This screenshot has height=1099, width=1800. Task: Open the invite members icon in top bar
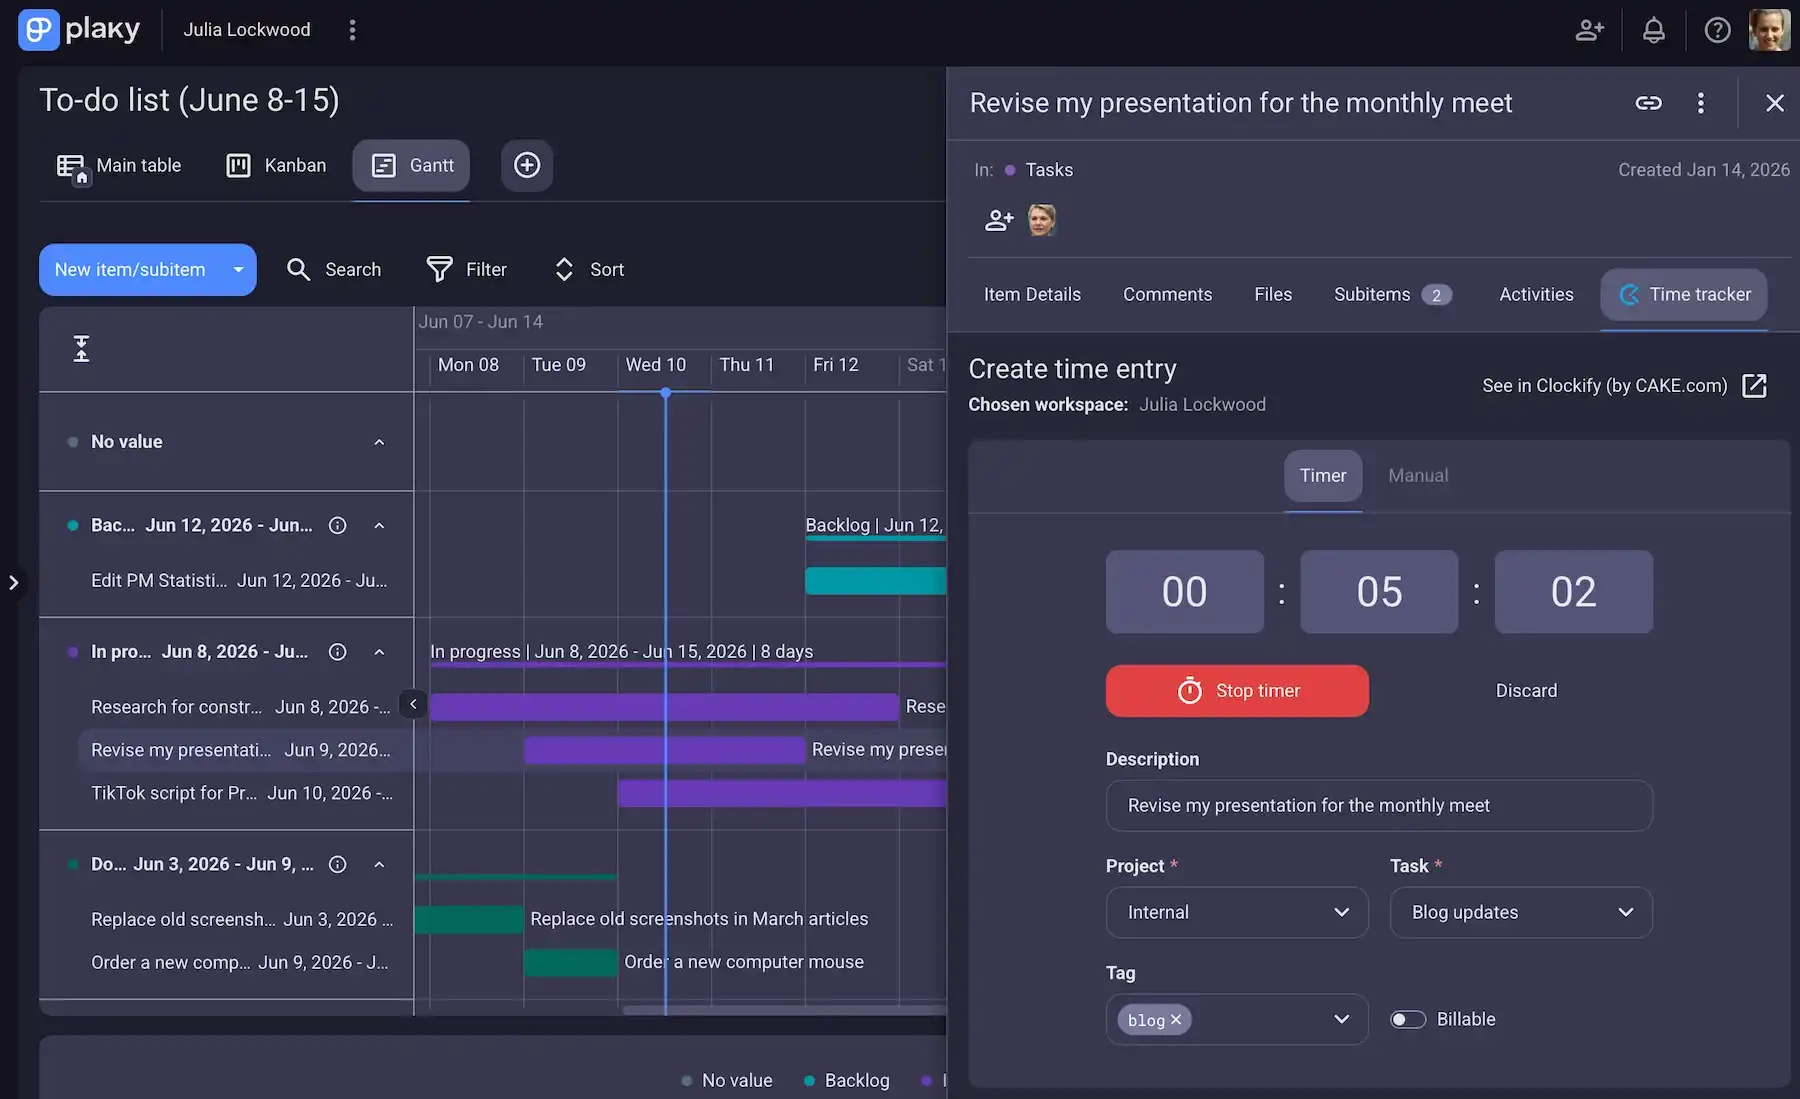(1589, 30)
